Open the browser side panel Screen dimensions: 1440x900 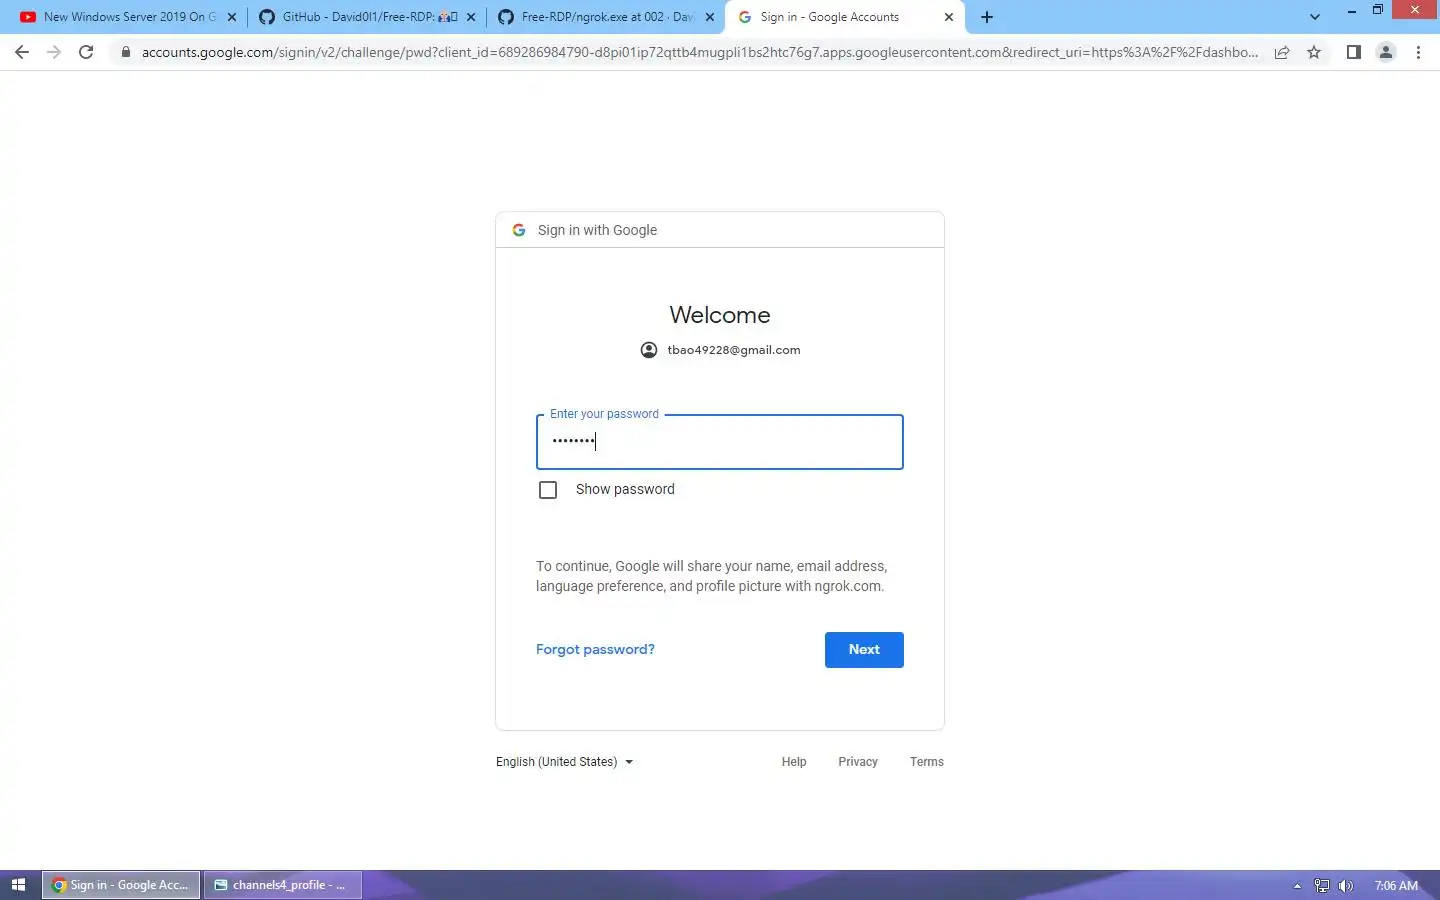pyautogui.click(x=1353, y=52)
